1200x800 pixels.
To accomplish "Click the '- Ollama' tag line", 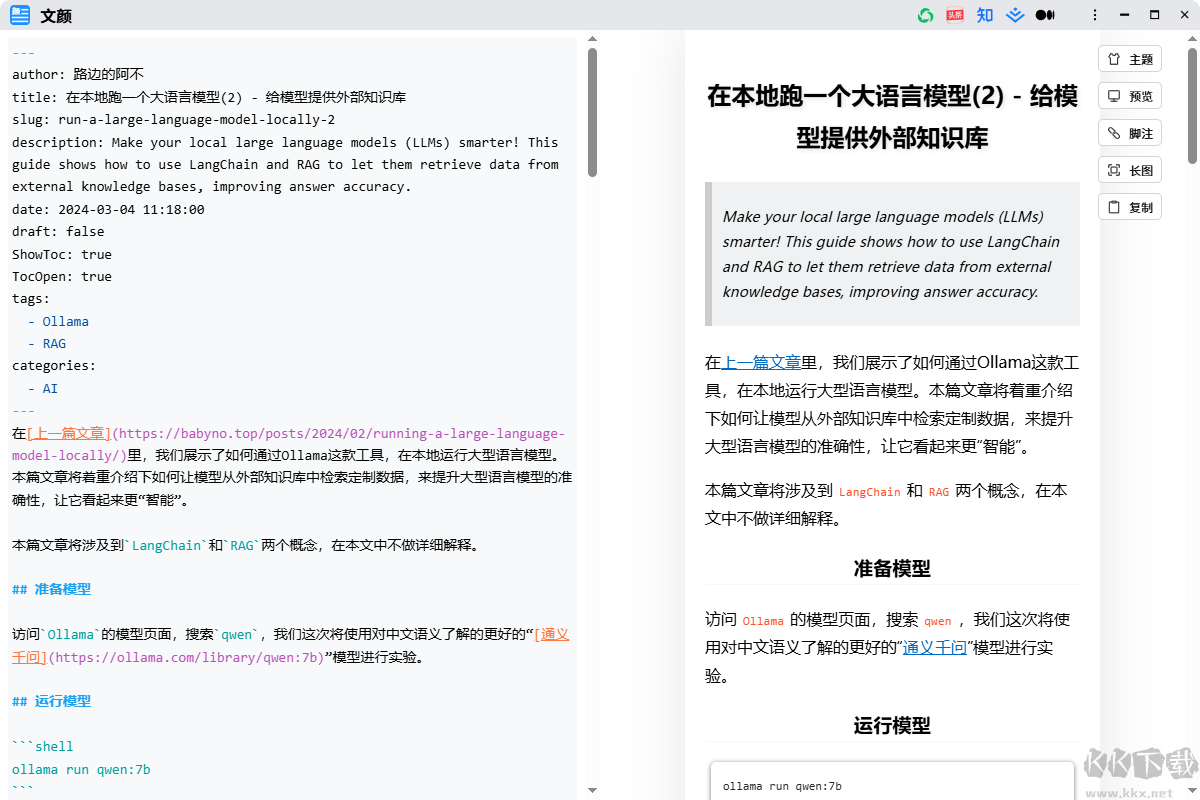I will point(58,321).
